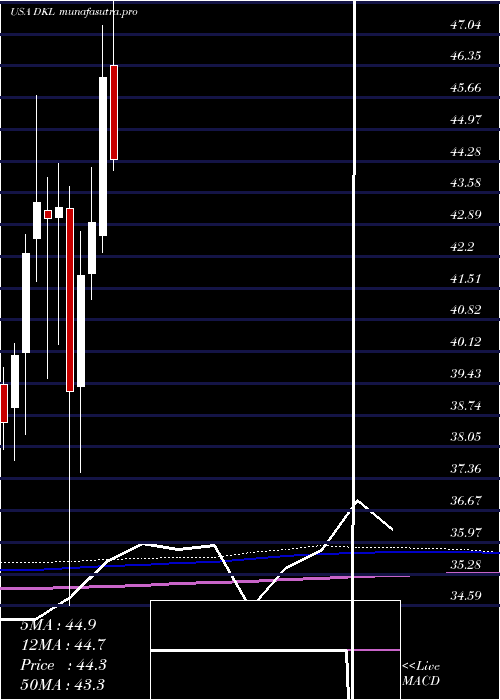Image resolution: width=500 pixels, height=700 pixels.
Task: Click the long red candle spanning 43 to 39.43
Action: tap(70, 300)
